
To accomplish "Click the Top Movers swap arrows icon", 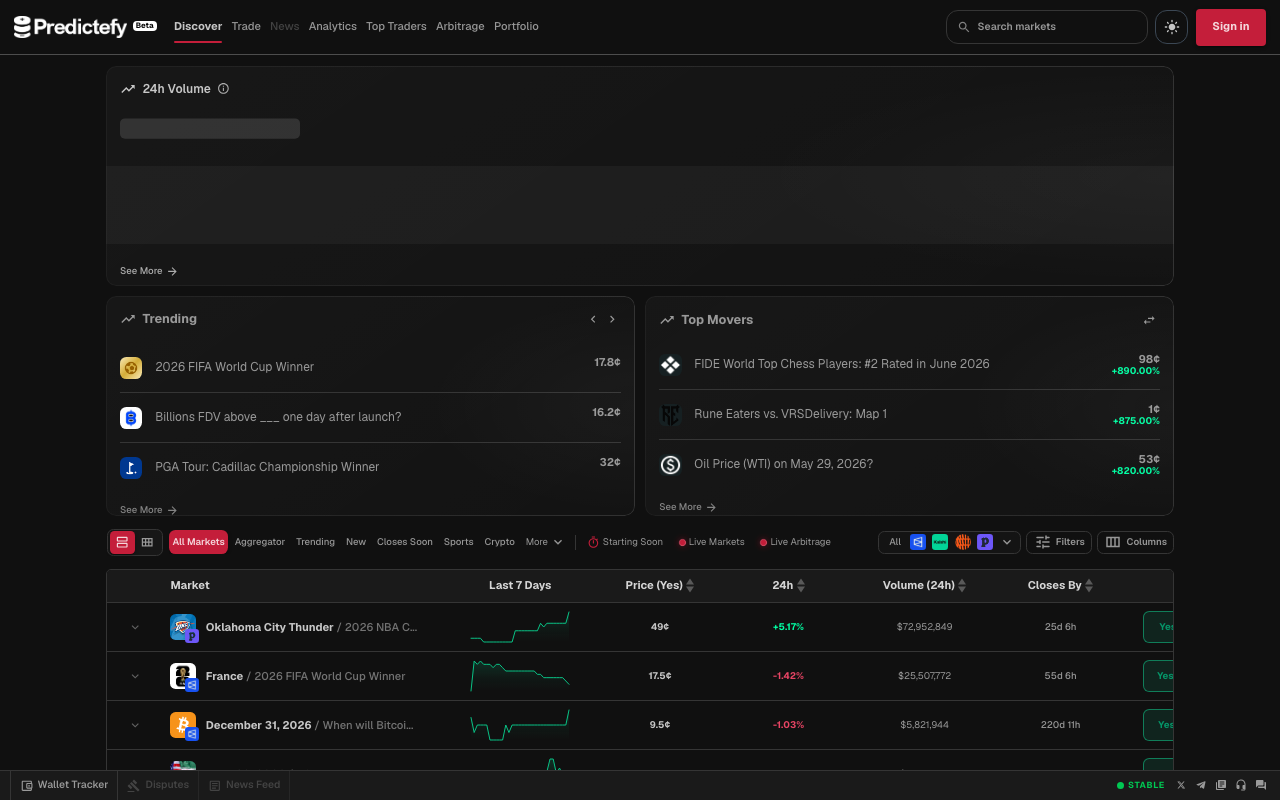I will (1149, 320).
